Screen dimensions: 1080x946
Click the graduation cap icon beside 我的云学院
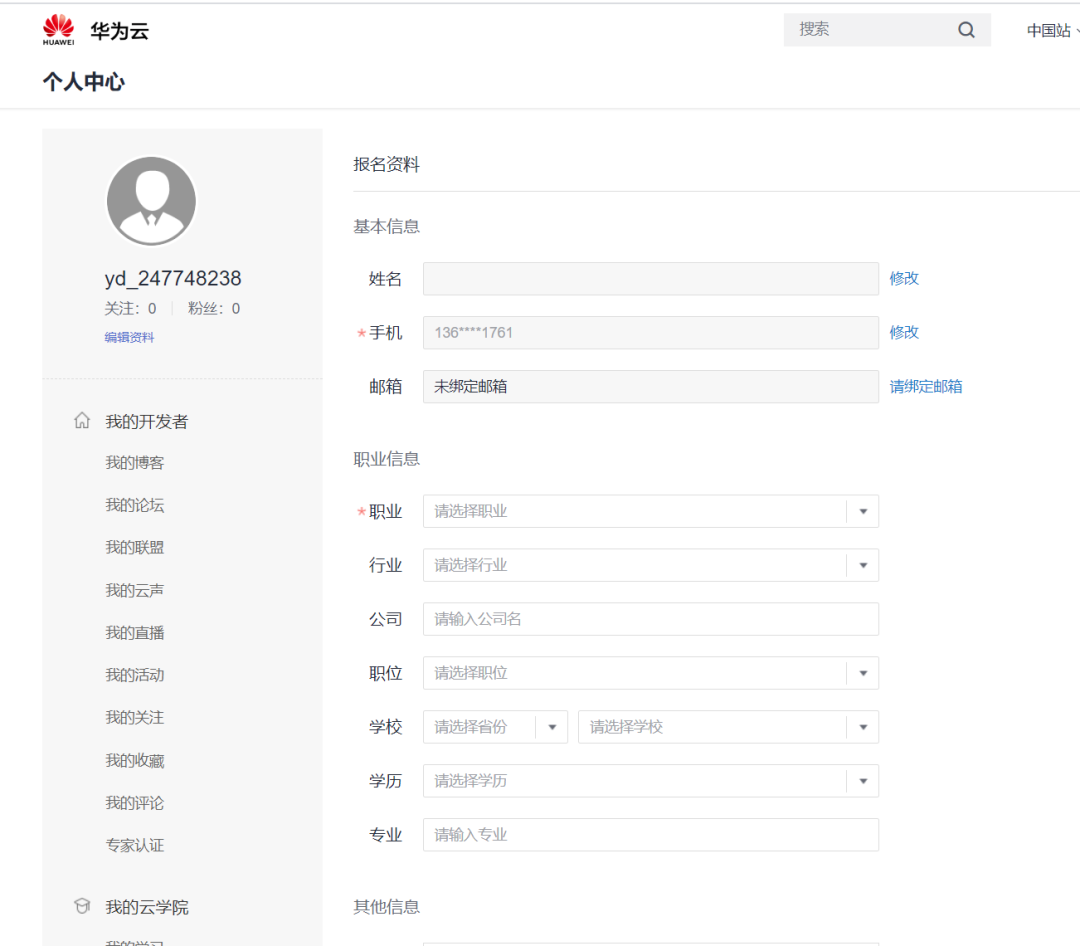click(82, 906)
